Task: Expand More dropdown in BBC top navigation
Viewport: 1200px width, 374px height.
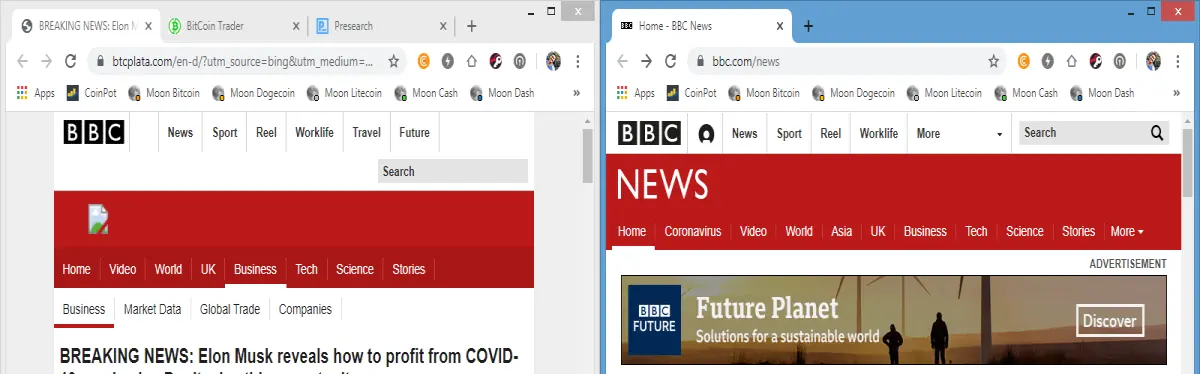Action: (959, 133)
